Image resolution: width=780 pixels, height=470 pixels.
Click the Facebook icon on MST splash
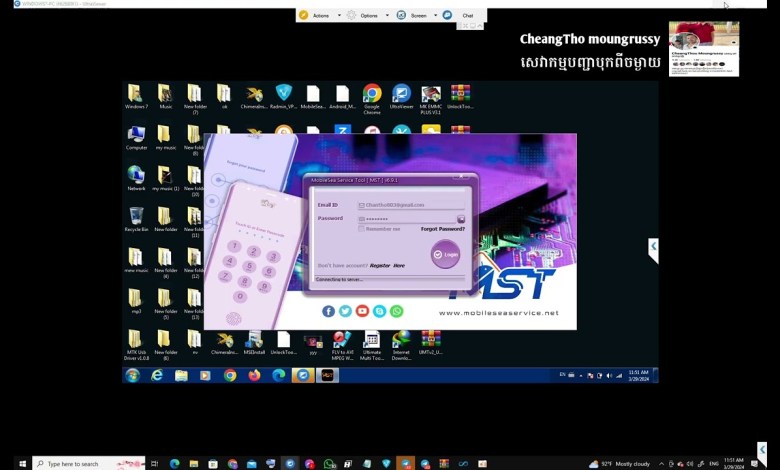click(x=328, y=311)
